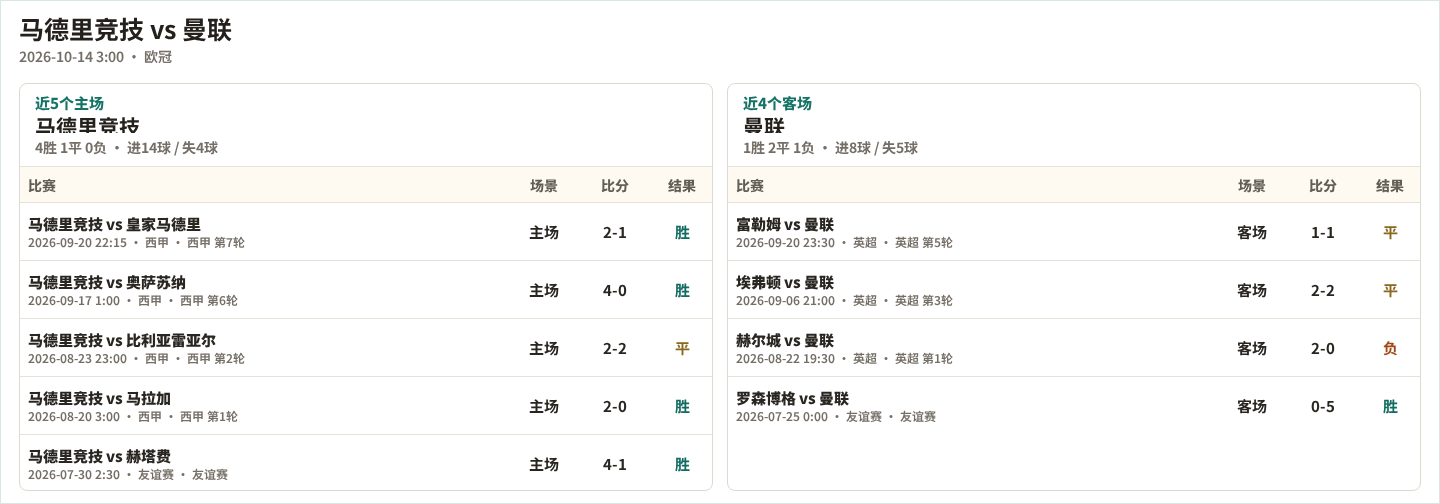Click 结果 header in 马德里竞技 table

tap(682, 185)
